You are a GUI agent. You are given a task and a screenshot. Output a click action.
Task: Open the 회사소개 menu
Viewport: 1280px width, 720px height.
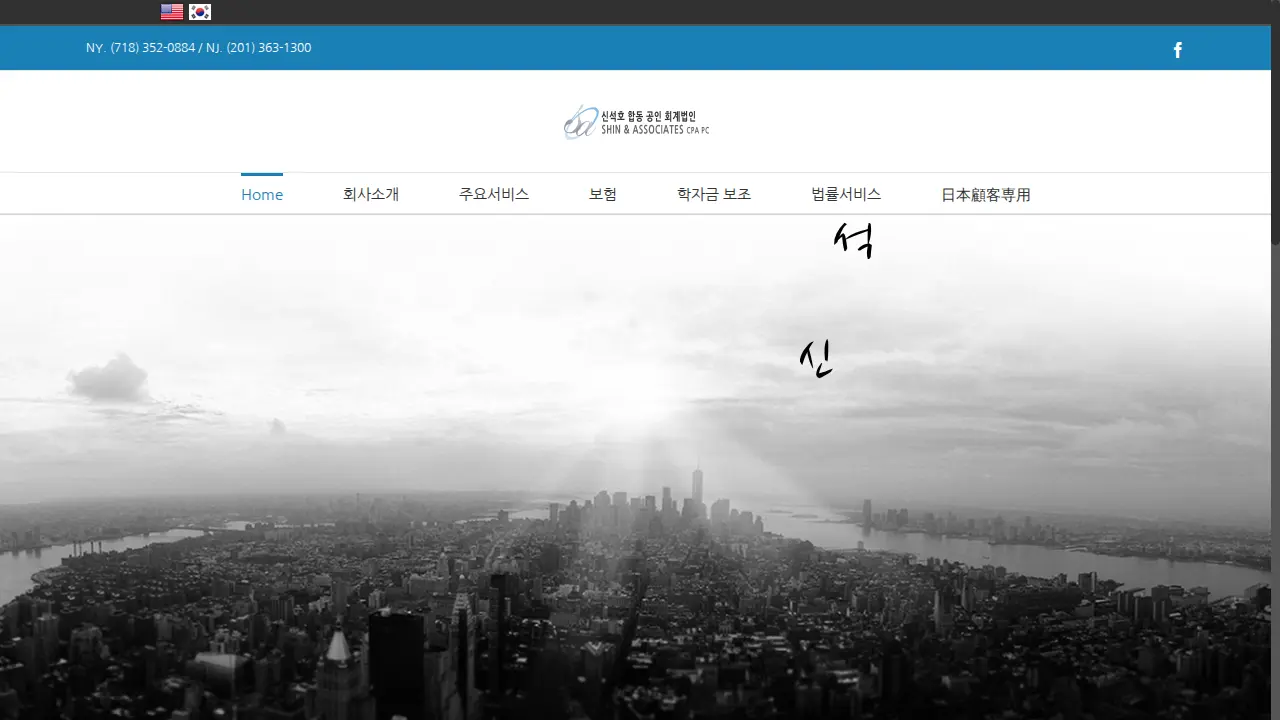click(371, 195)
